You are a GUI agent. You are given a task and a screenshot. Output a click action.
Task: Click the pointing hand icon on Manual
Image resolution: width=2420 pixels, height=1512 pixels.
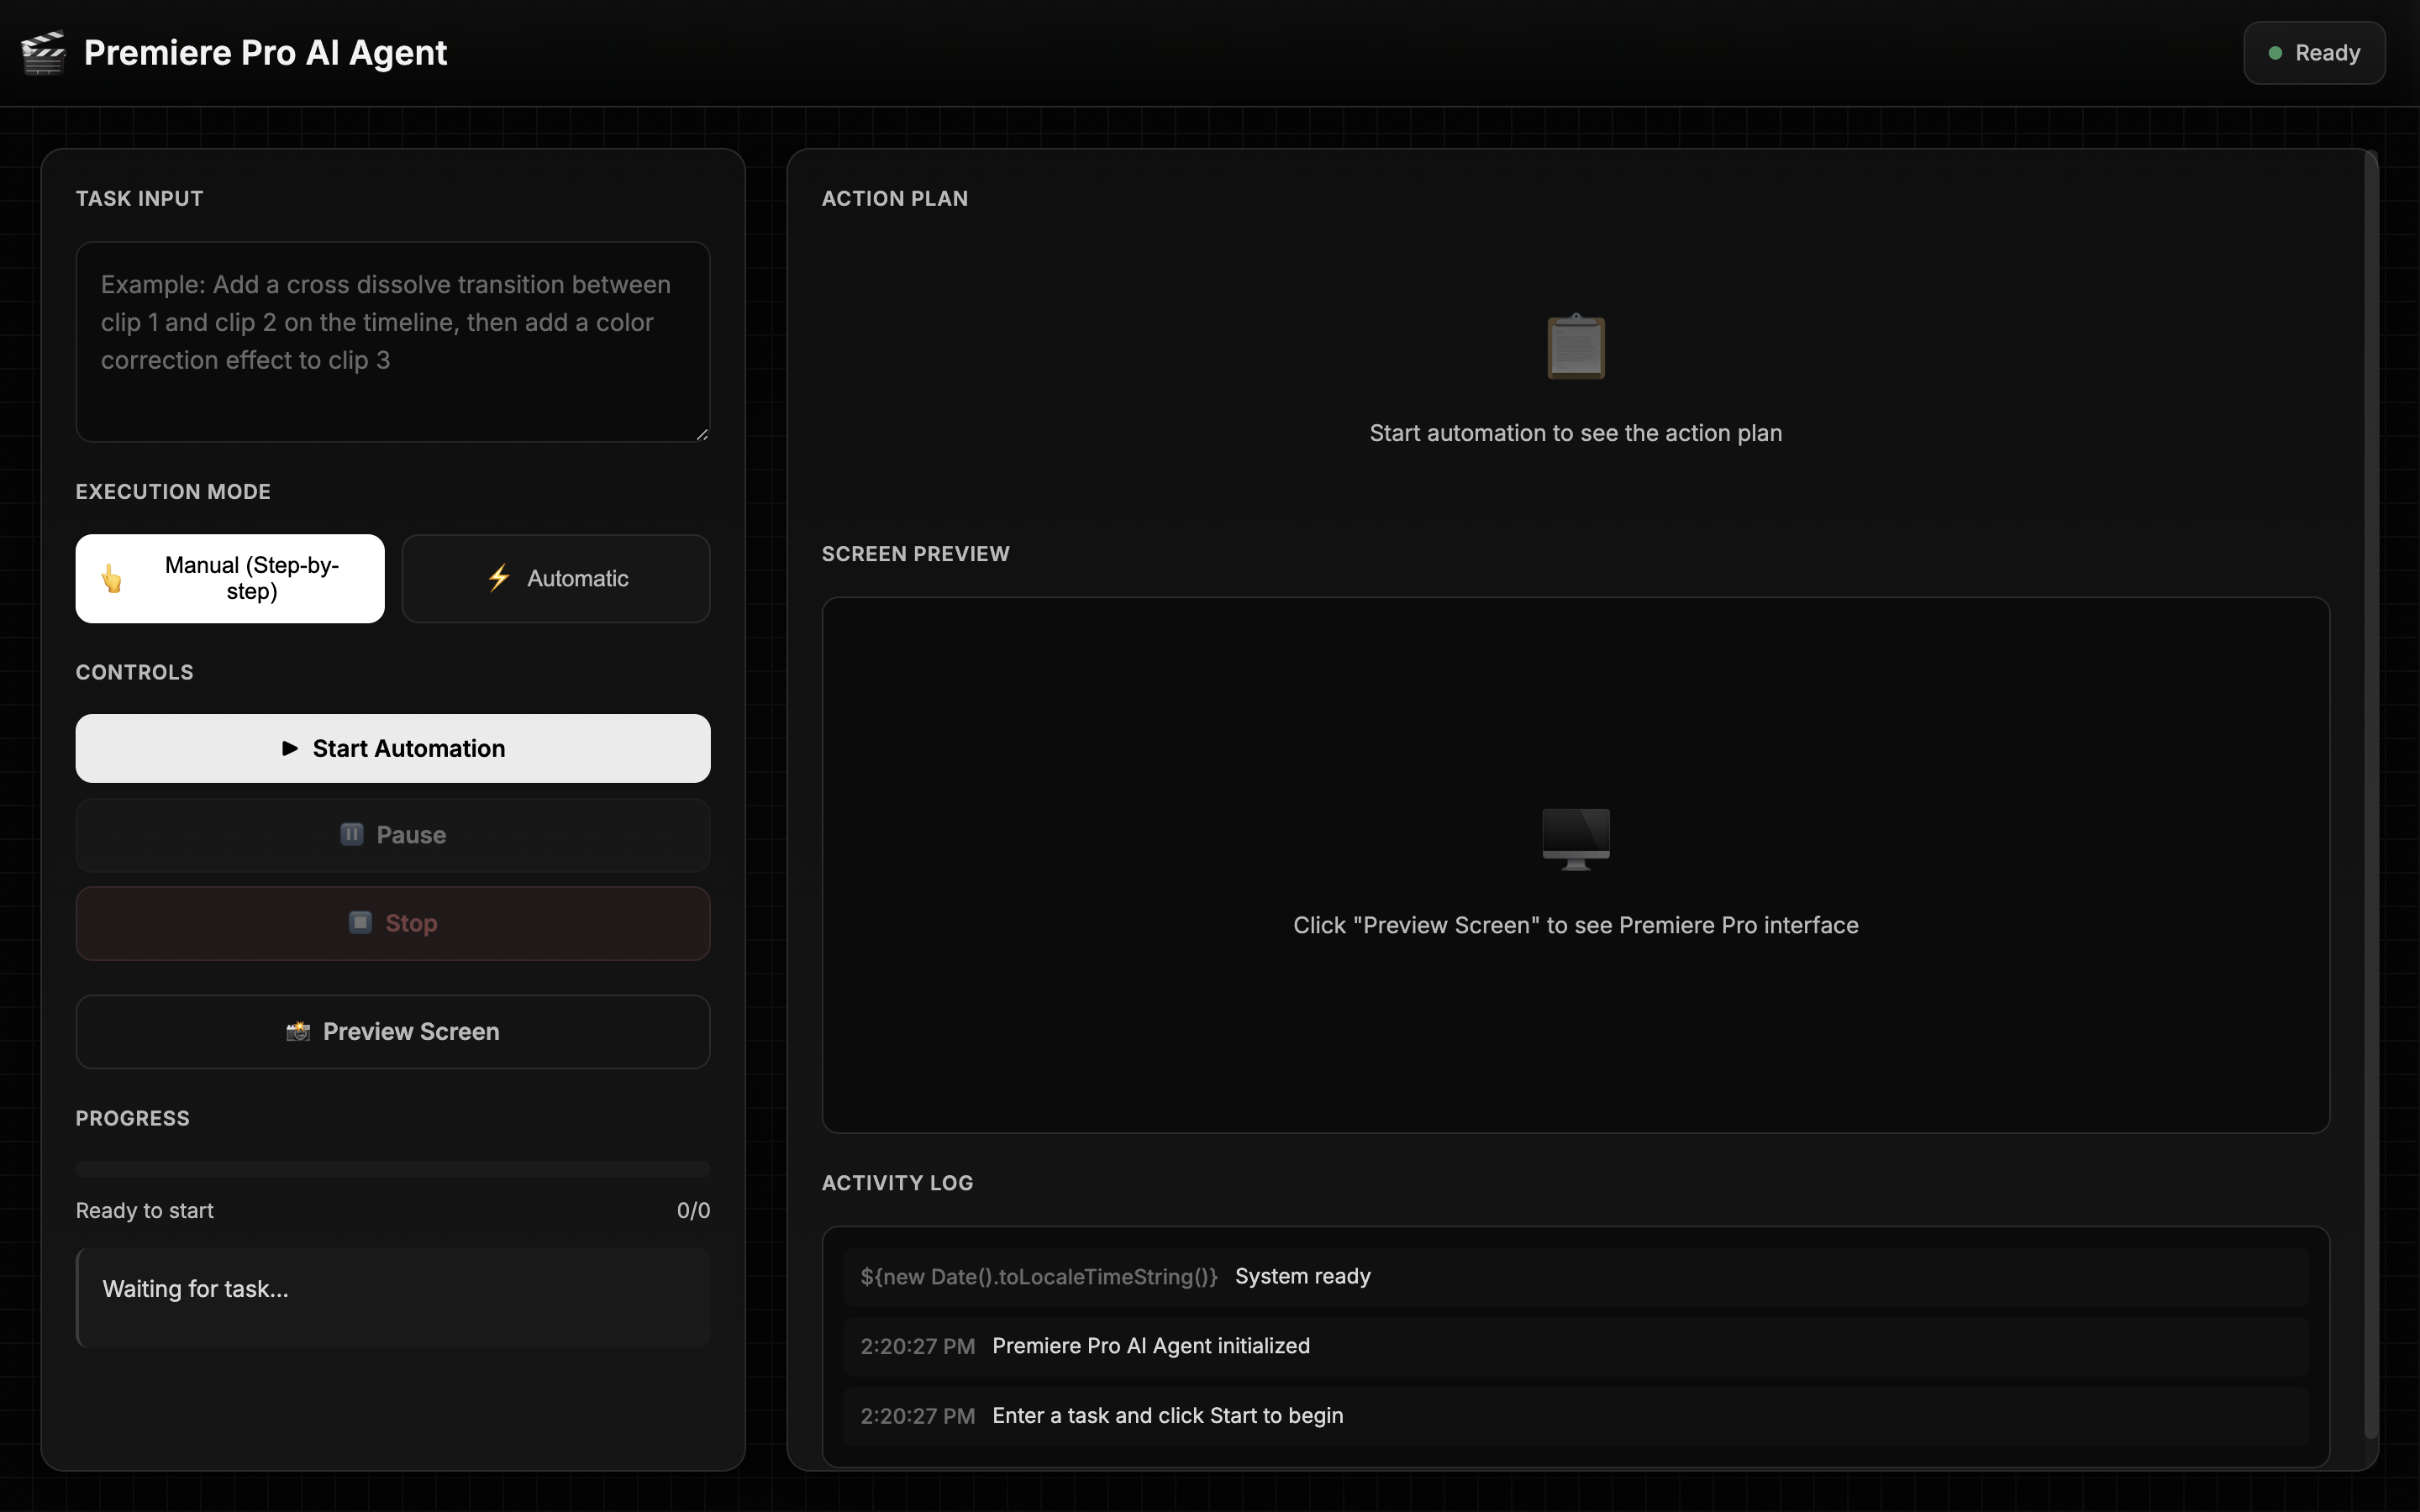(x=112, y=578)
